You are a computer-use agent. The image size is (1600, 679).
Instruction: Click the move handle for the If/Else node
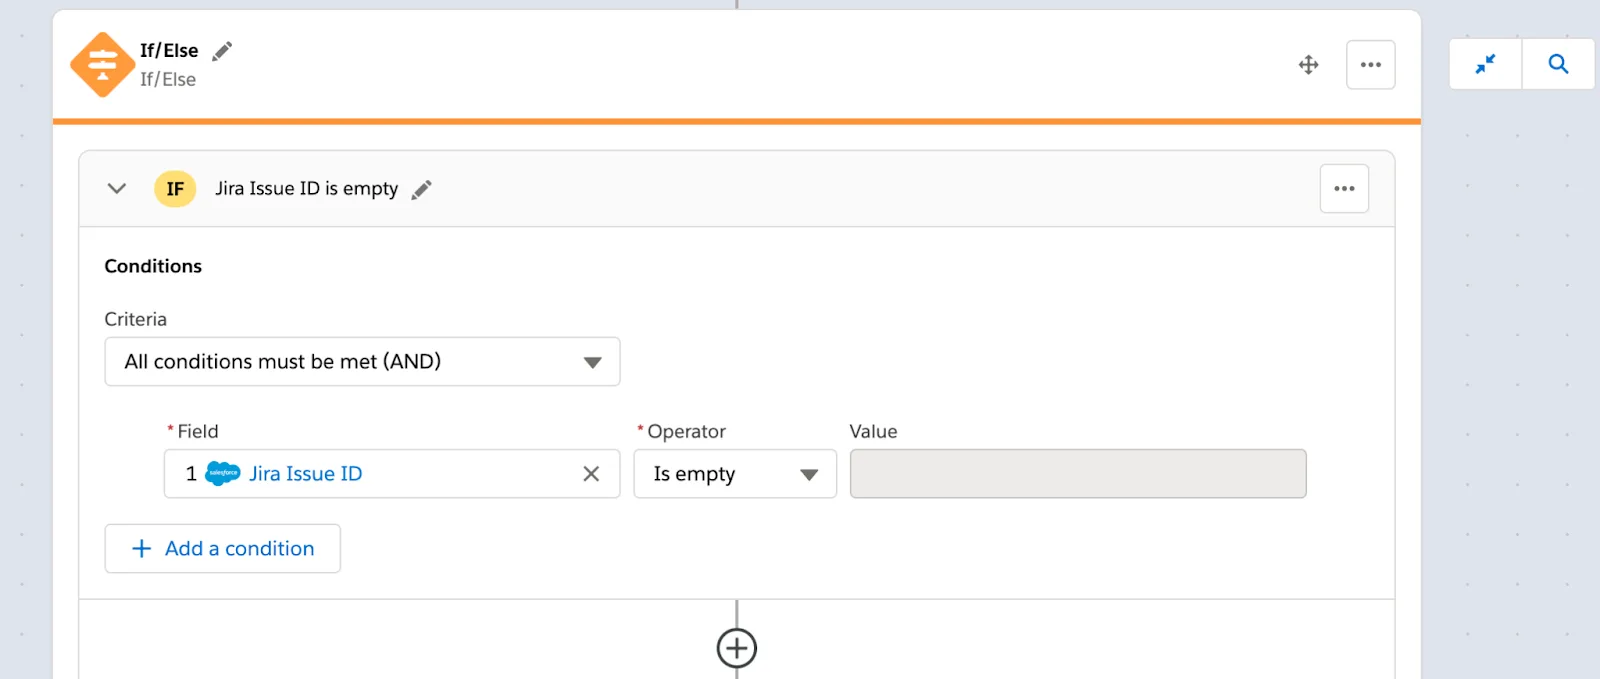(1309, 64)
